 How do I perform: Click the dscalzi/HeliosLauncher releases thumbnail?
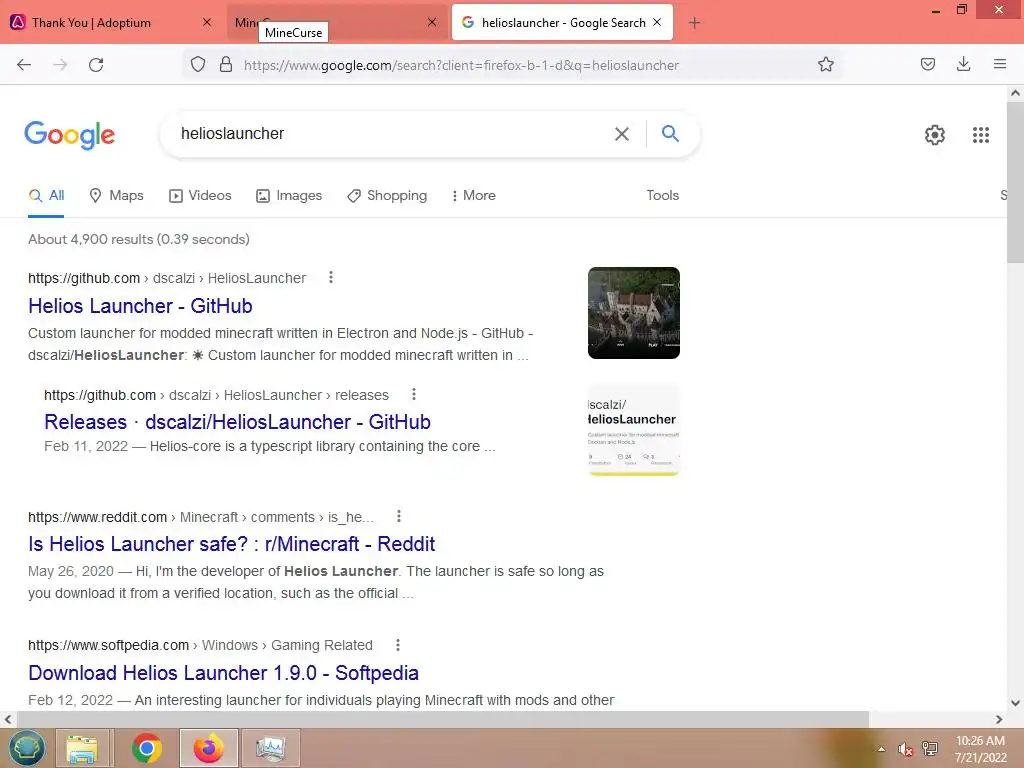point(633,430)
